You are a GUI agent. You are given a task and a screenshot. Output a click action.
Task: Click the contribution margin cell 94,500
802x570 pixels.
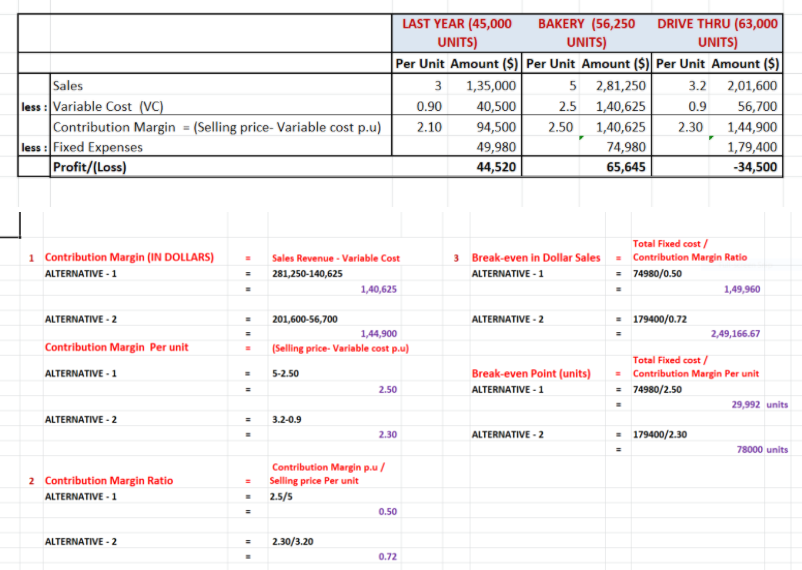pyautogui.click(x=496, y=127)
